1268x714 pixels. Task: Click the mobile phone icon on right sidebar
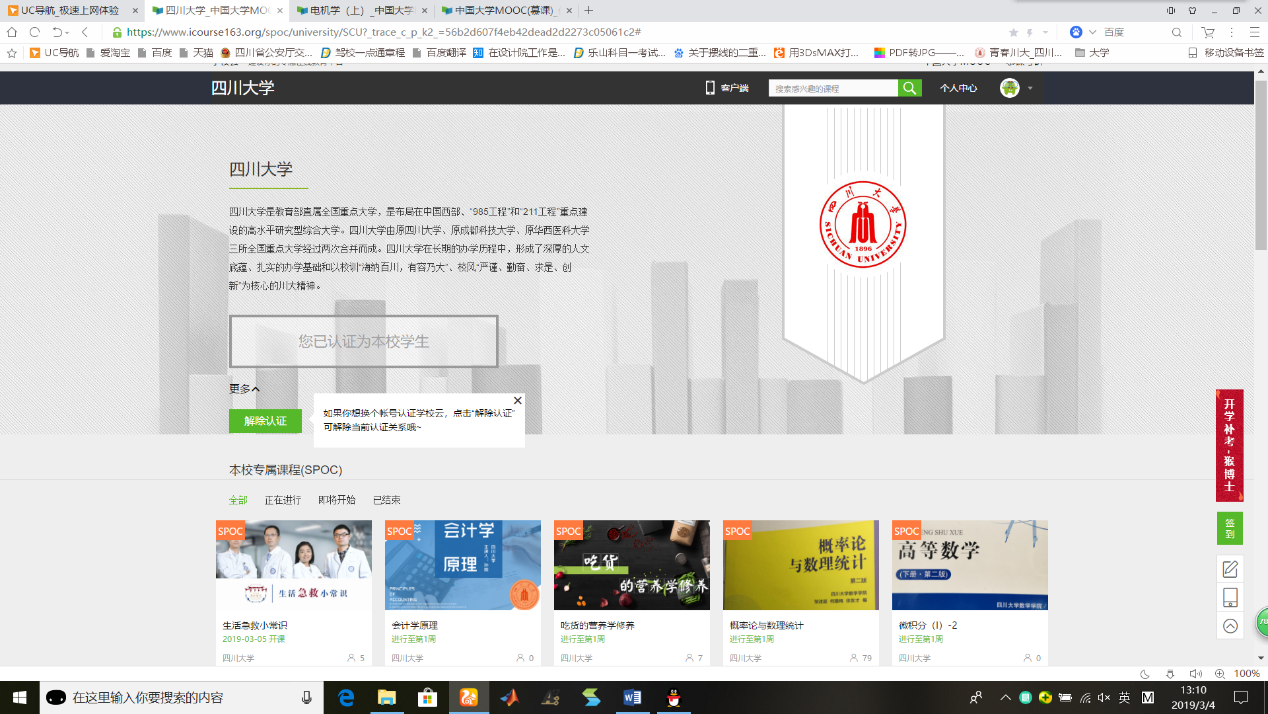(x=1230, y=597)
